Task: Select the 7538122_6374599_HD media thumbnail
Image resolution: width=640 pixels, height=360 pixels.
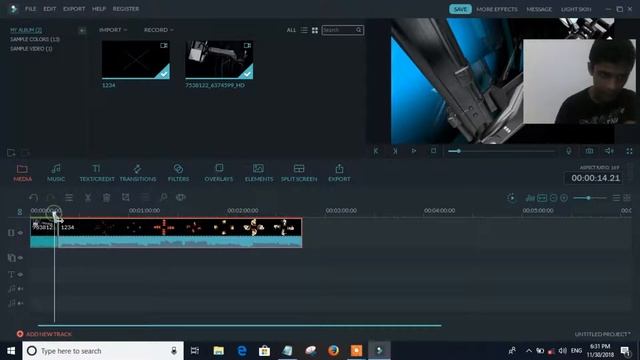Action: pyautogui.click(x=219, y=60)
